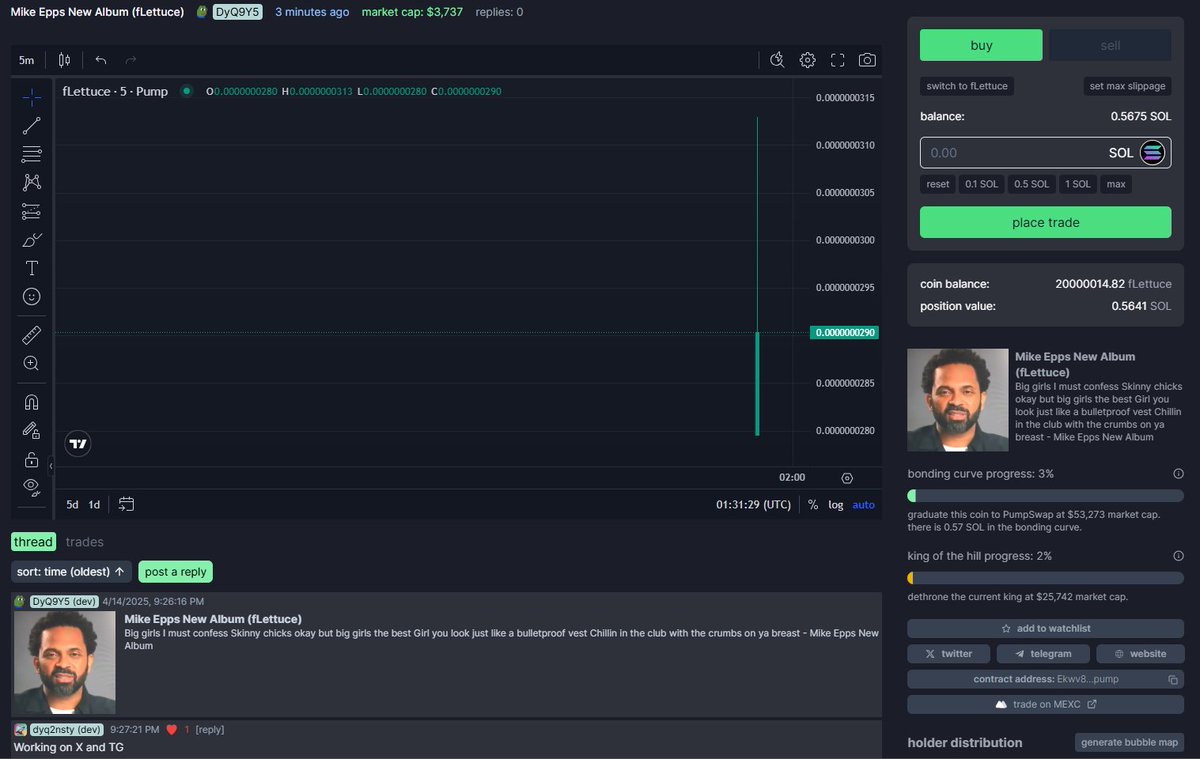Open the thread tab

coord(33,542)
